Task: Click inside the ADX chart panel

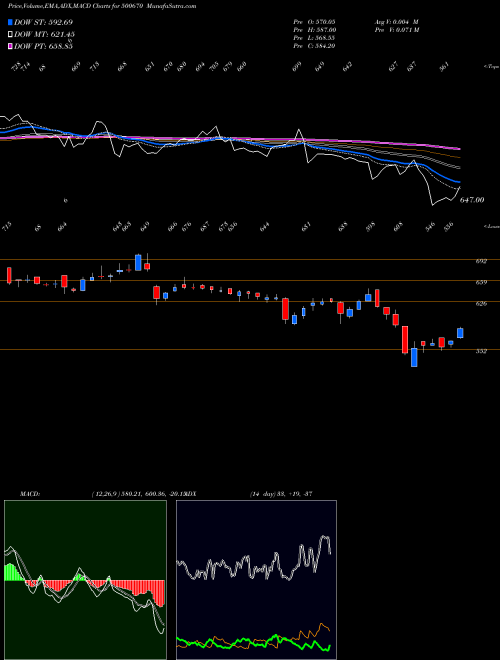Action: coord(256,580)
